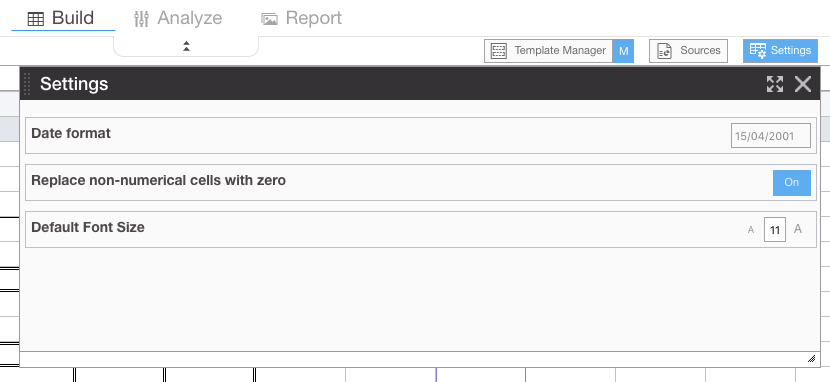
Task: Click the Sources document icon
Action: (x=664, y=51)
